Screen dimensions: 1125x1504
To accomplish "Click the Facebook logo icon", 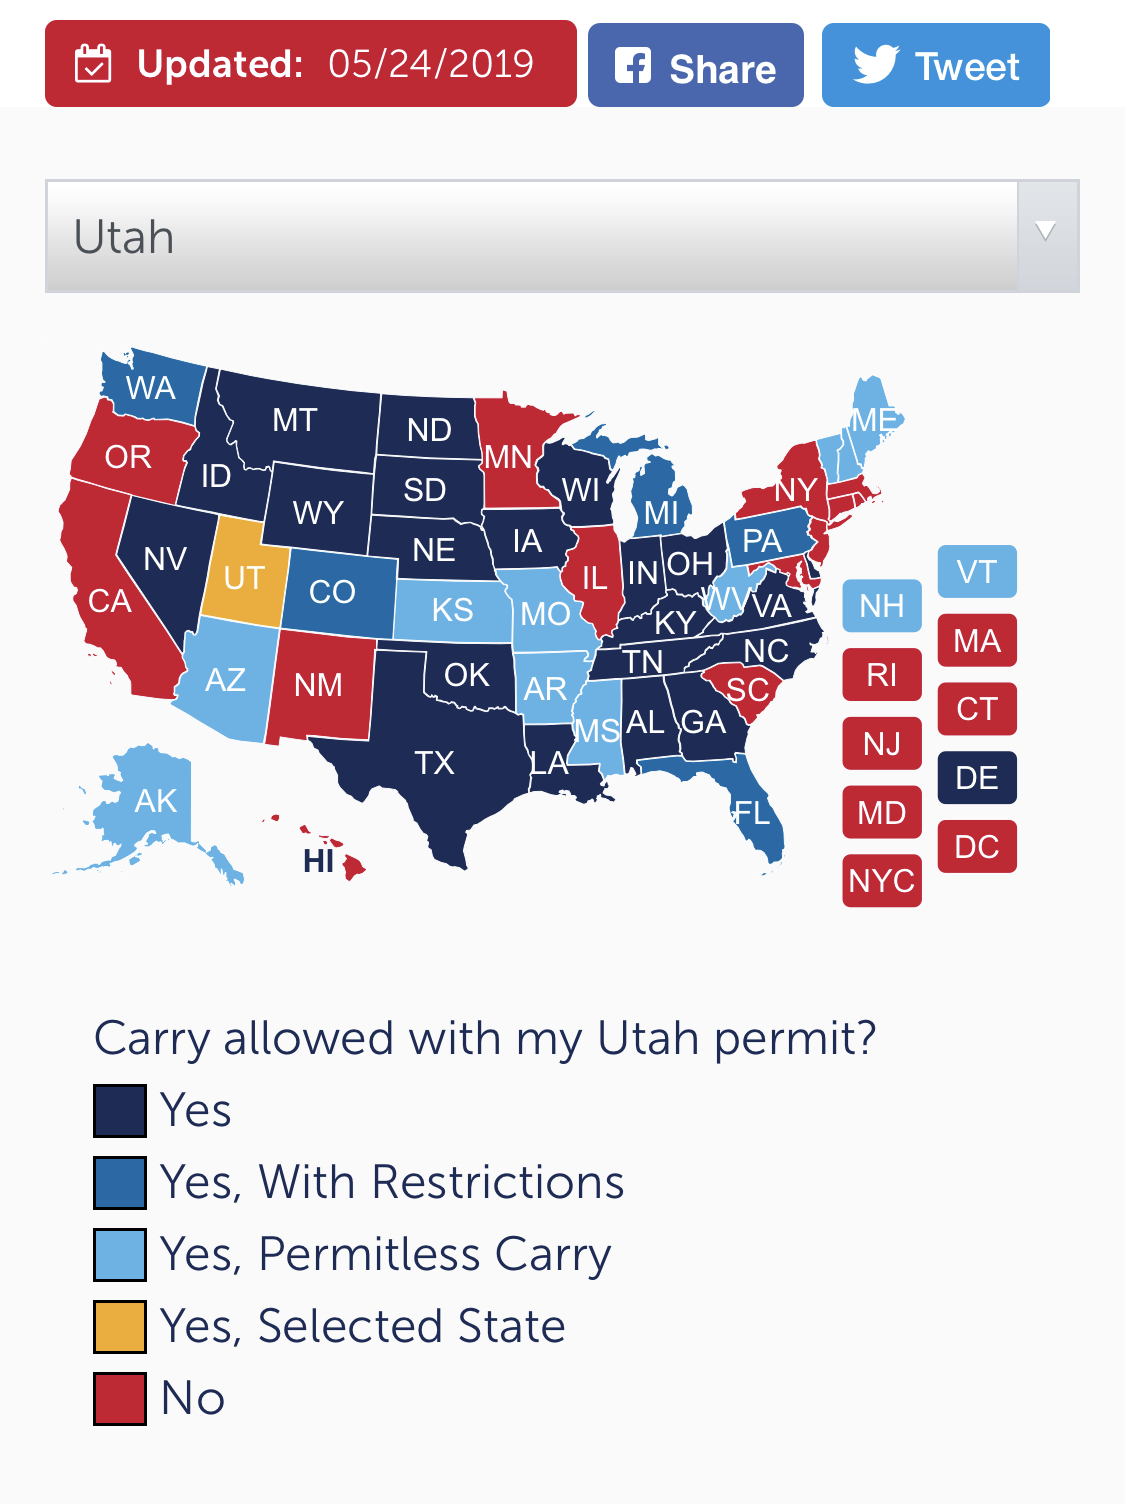I will point(632,65).
